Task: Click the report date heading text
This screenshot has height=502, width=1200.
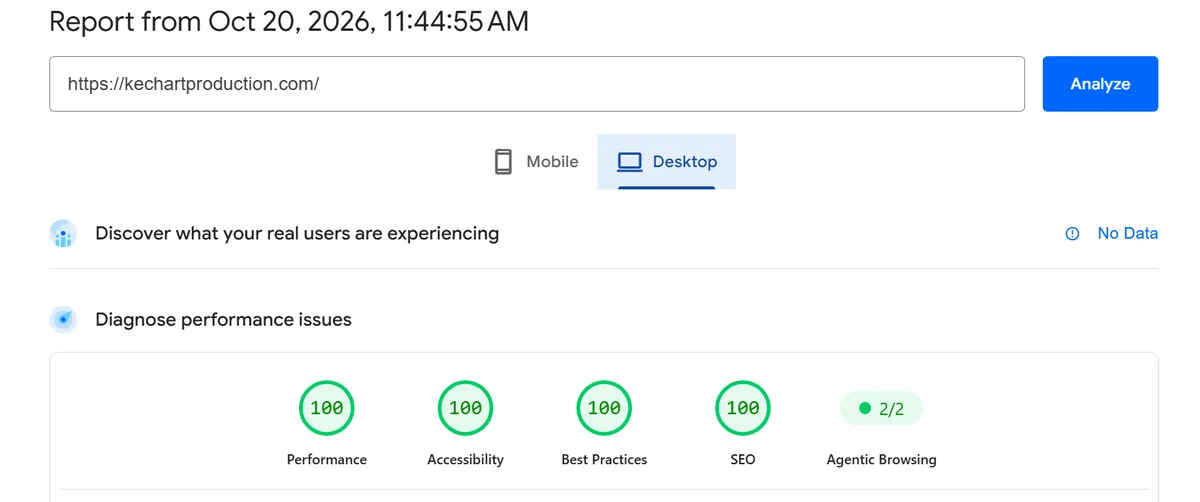Action: [x=289, y=22]
